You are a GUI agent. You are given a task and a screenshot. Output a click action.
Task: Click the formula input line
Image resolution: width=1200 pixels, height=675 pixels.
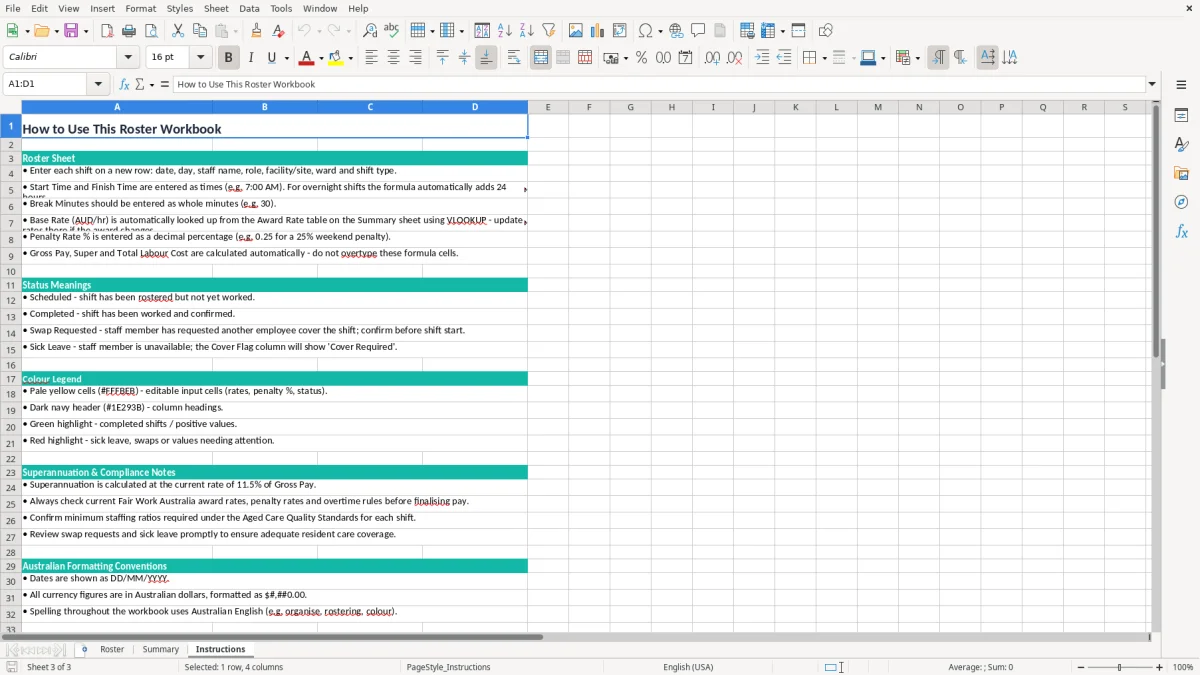(659, 84)
